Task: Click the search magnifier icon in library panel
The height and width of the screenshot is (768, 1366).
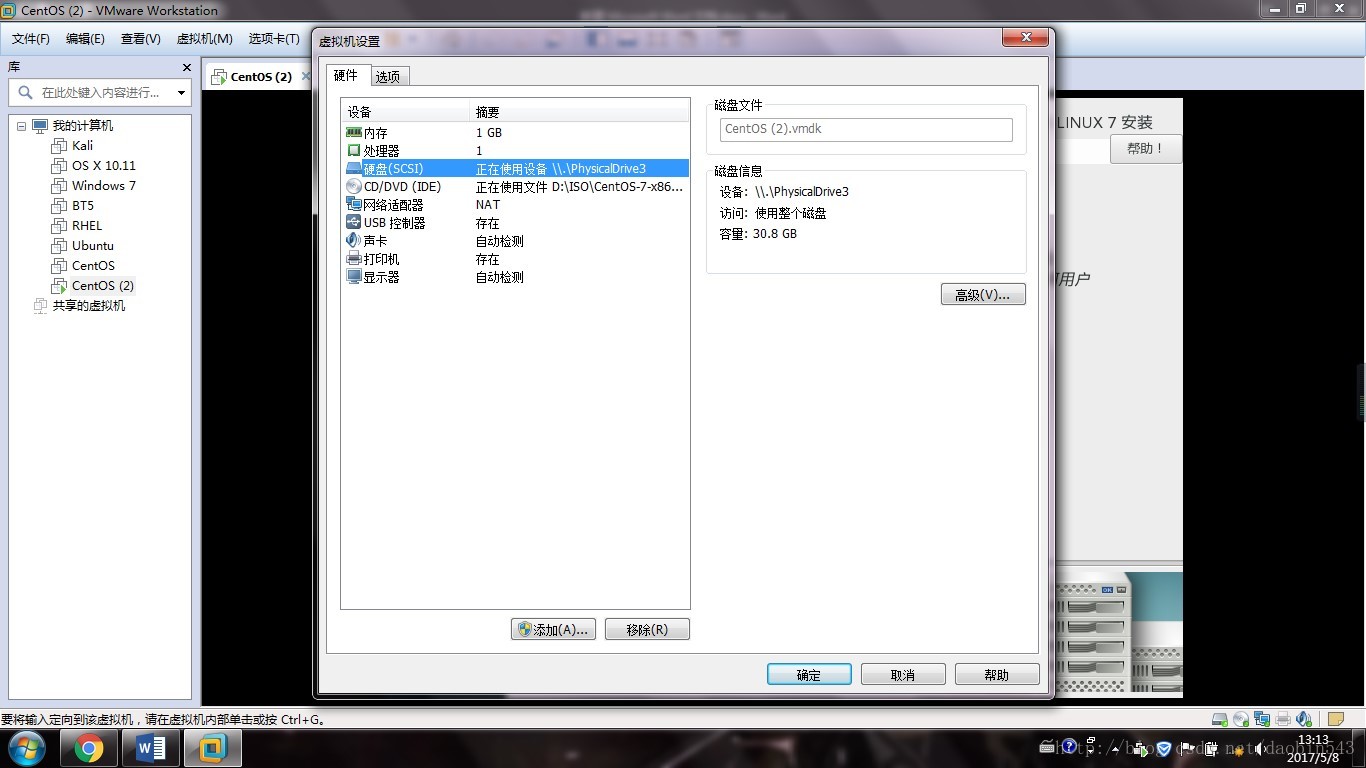Action: tap(24, 92)
